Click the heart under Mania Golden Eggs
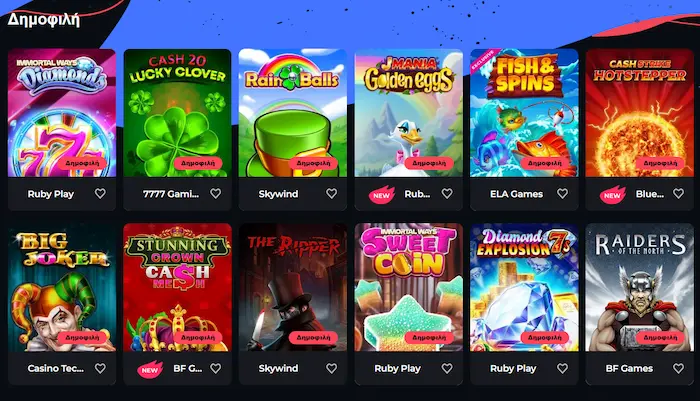 click(447, 193)
